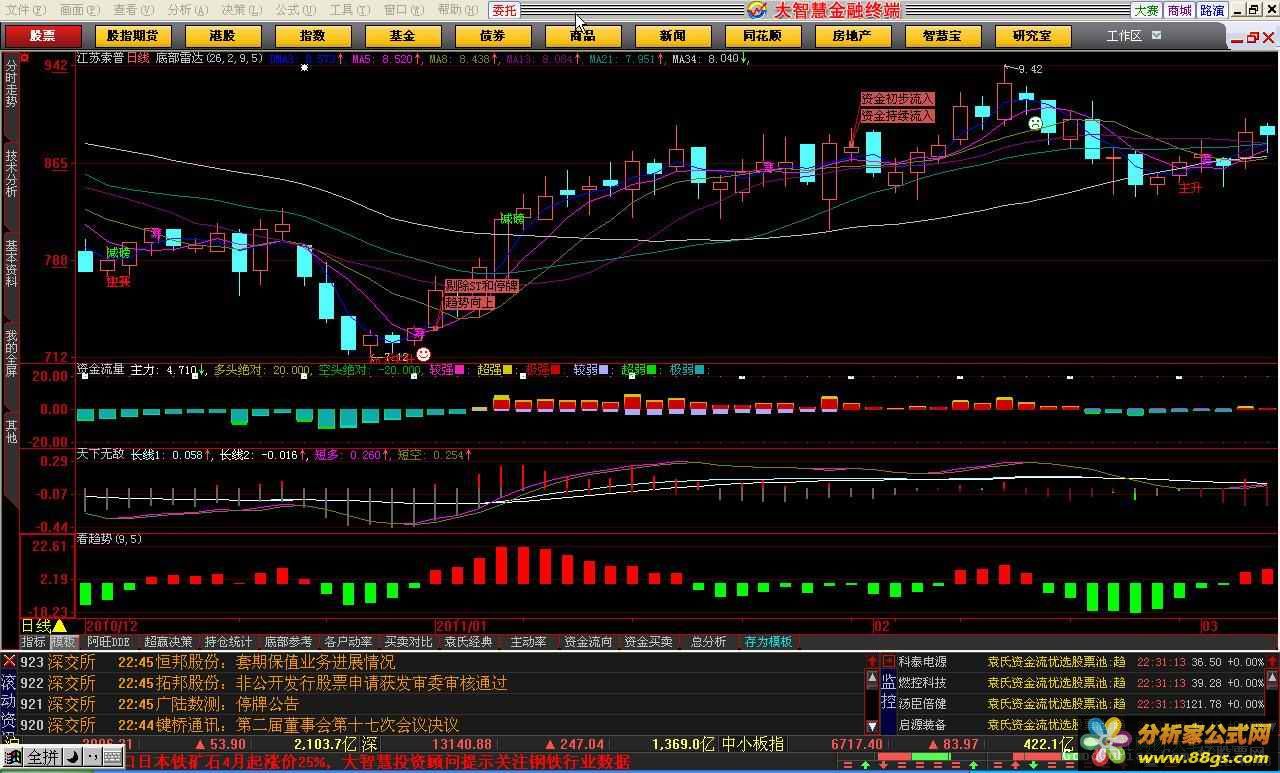1280x773 pixels.
Task: Select the 智慧宝 toolbar button
Action: pyautogui.click(x=942, y=36)
